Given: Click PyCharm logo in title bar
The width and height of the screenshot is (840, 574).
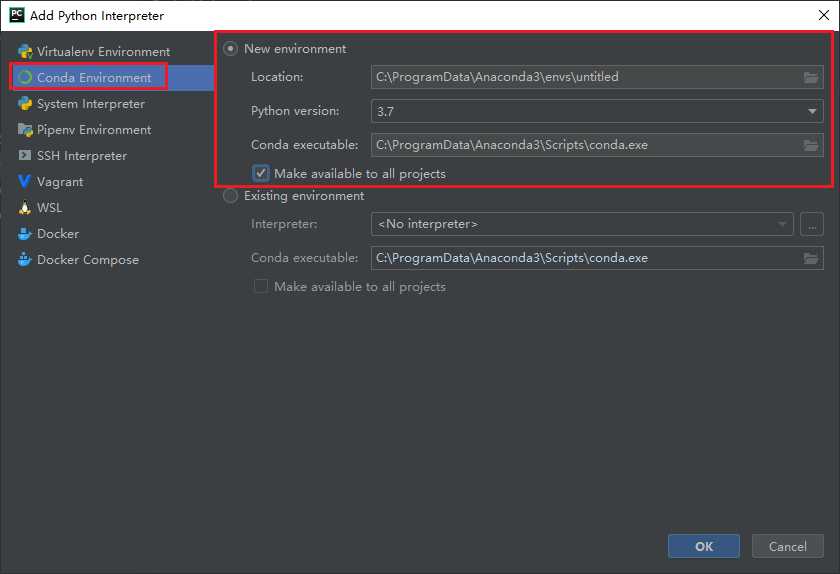Looking at the screenshot, I should (x=17, y=14).
